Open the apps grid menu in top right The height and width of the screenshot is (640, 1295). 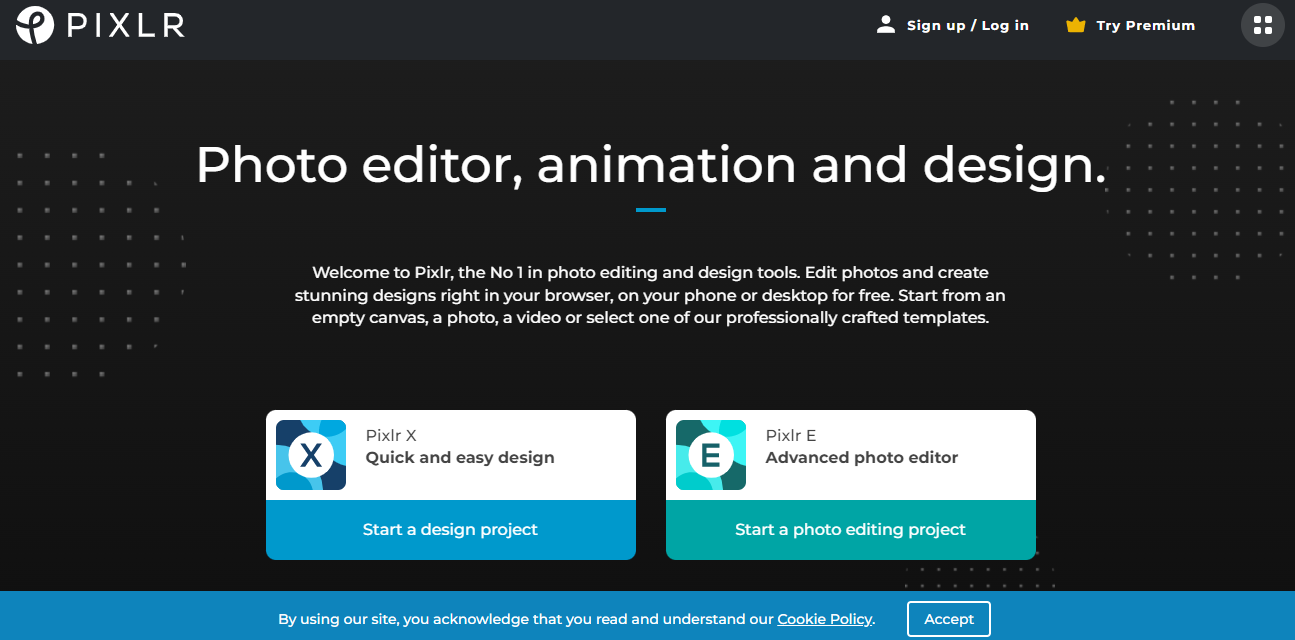[x=1262, y=24]
